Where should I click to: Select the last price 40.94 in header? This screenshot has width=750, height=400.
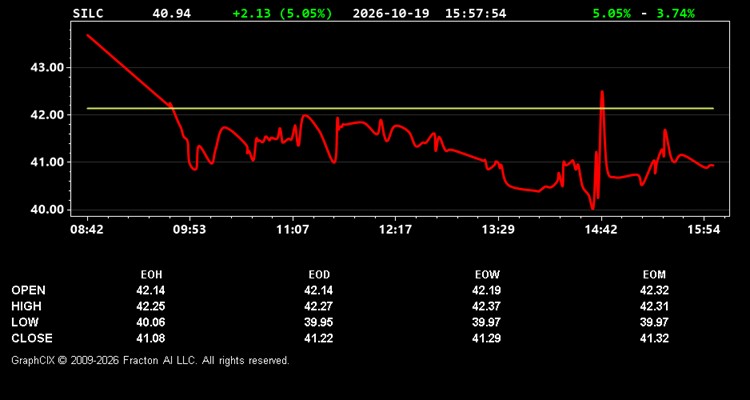171,13
